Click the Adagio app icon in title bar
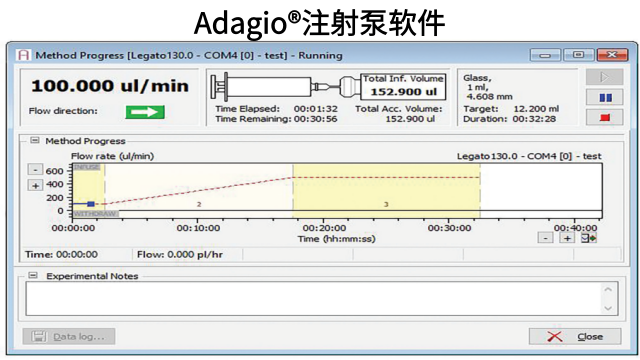The image size is (640, 360). pyautogui.click(x=24, y=55)
